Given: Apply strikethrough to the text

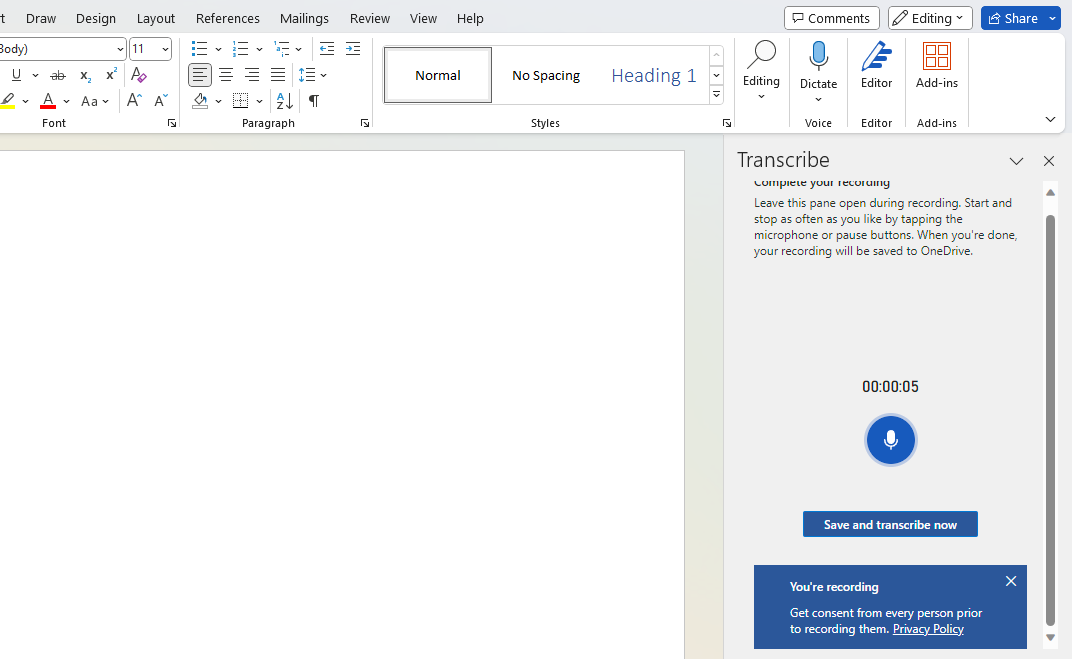Looking at the screenshot, I should (x=58, y=75).
